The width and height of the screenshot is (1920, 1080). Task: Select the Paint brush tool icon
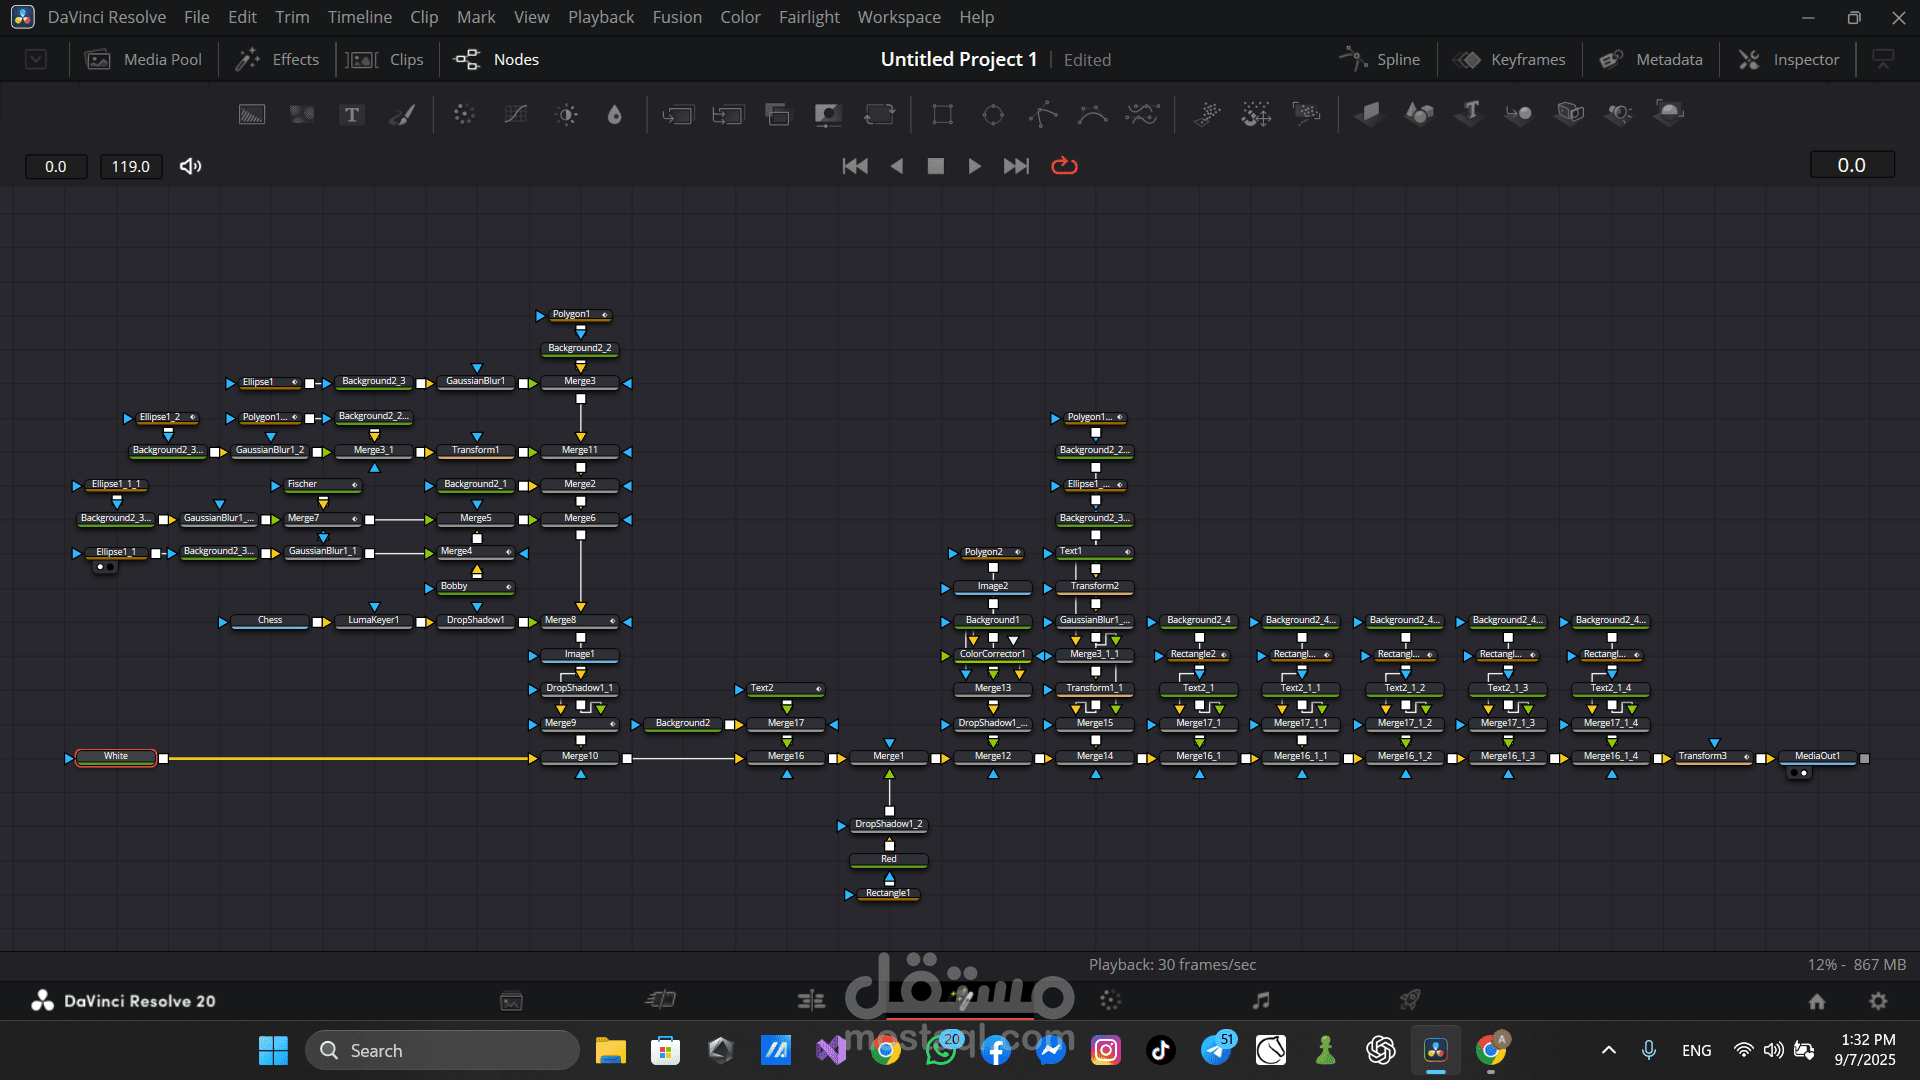click(x=402, y=115)
